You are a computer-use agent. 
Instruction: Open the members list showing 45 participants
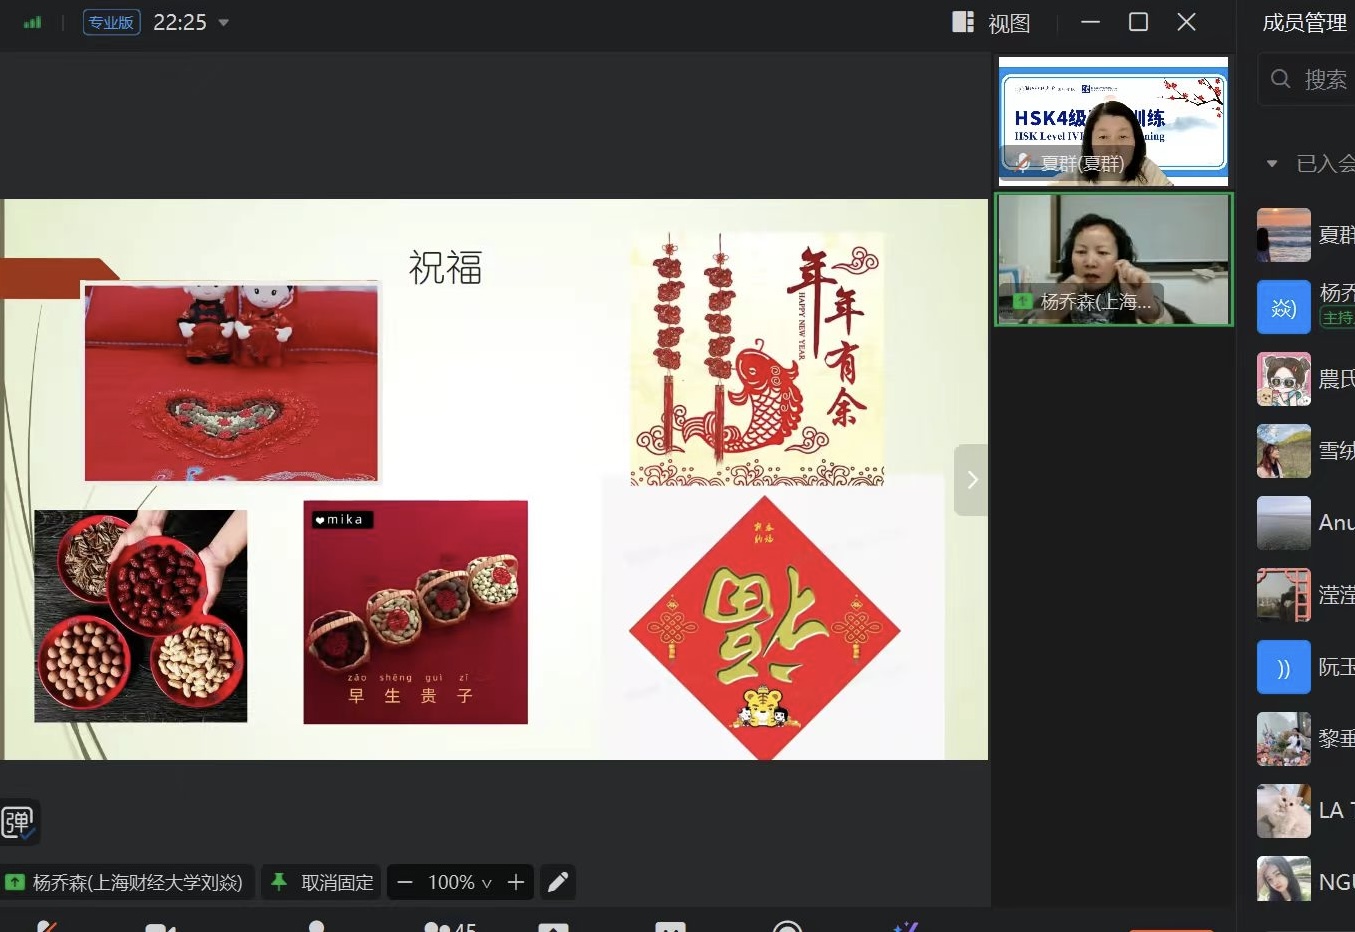[449, 926]
